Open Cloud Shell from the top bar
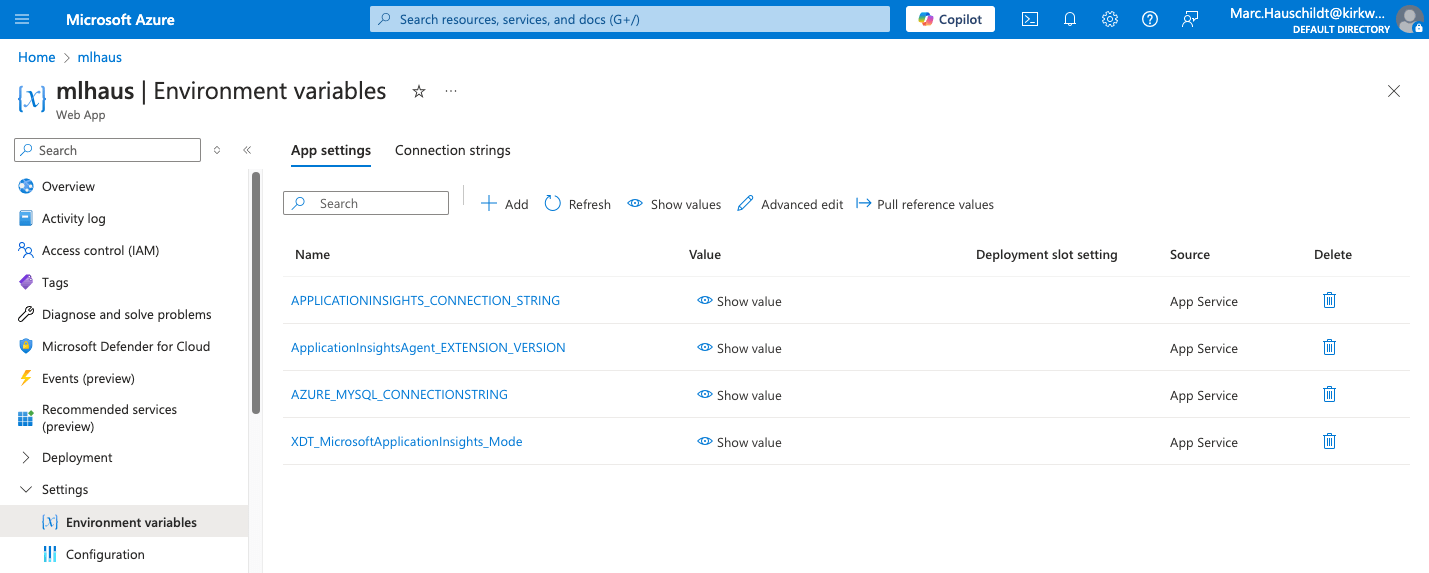The width and height of the screenshot is (1429, 573). point(1030,19)
